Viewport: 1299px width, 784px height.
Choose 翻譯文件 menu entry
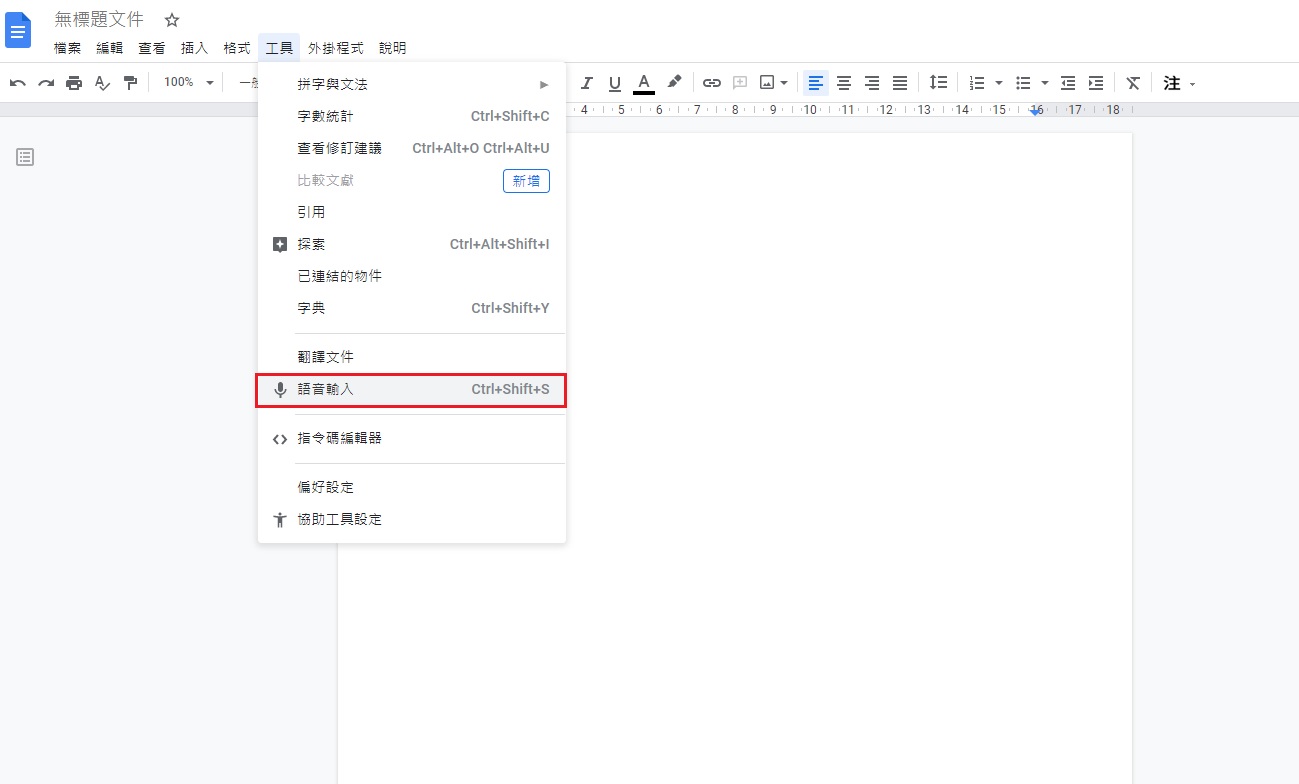coord(326,357)
